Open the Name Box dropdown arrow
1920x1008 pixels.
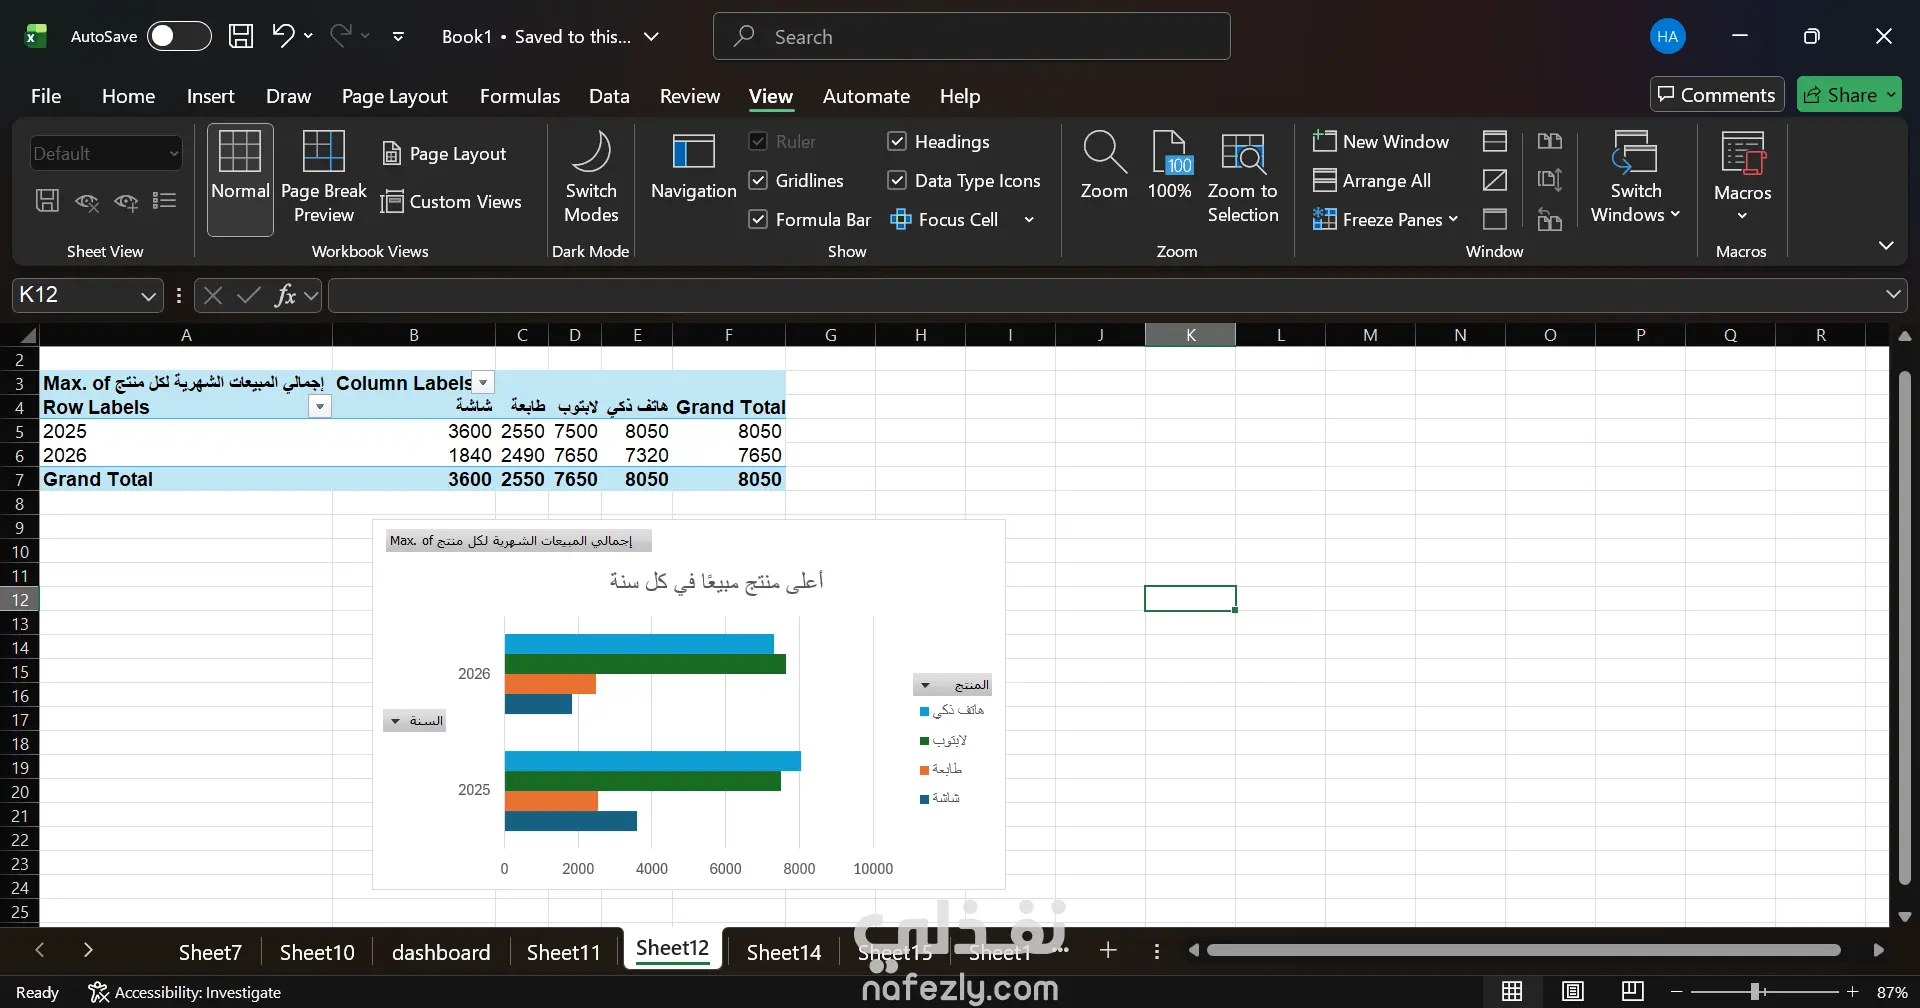pyautogui.click(x=148, y=295)
